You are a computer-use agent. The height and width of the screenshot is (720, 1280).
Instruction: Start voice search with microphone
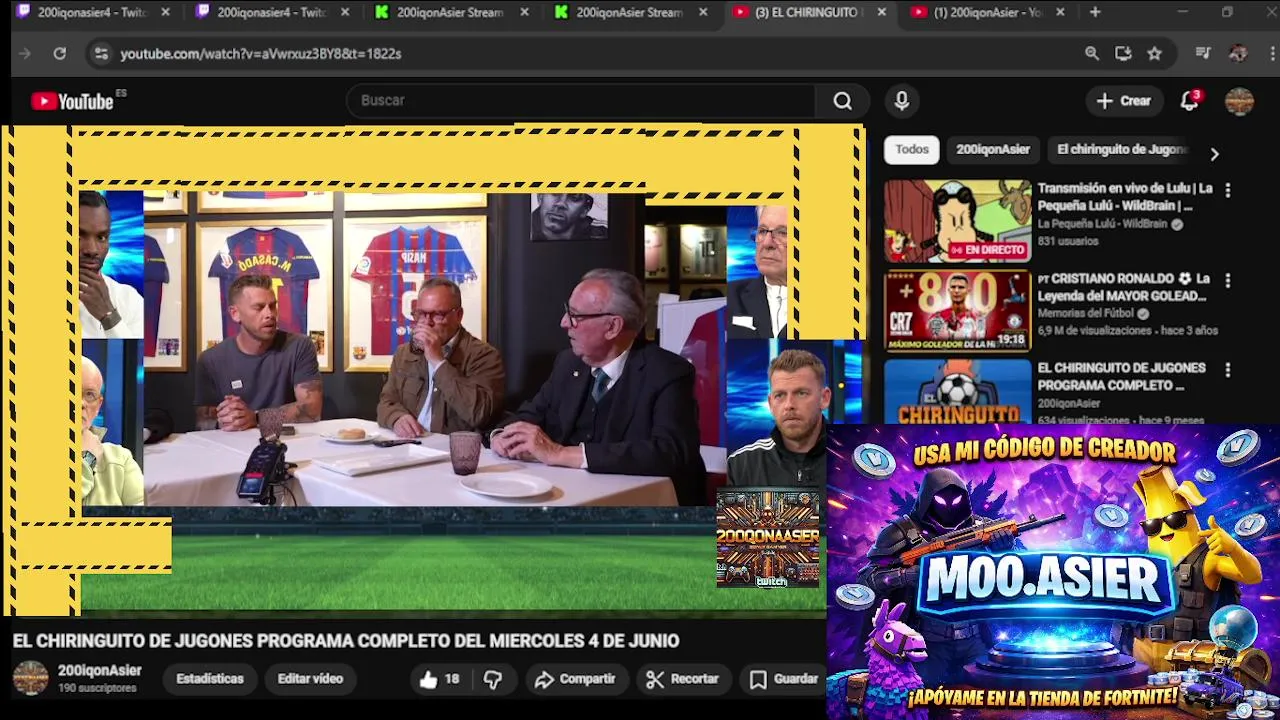point(902,101)
